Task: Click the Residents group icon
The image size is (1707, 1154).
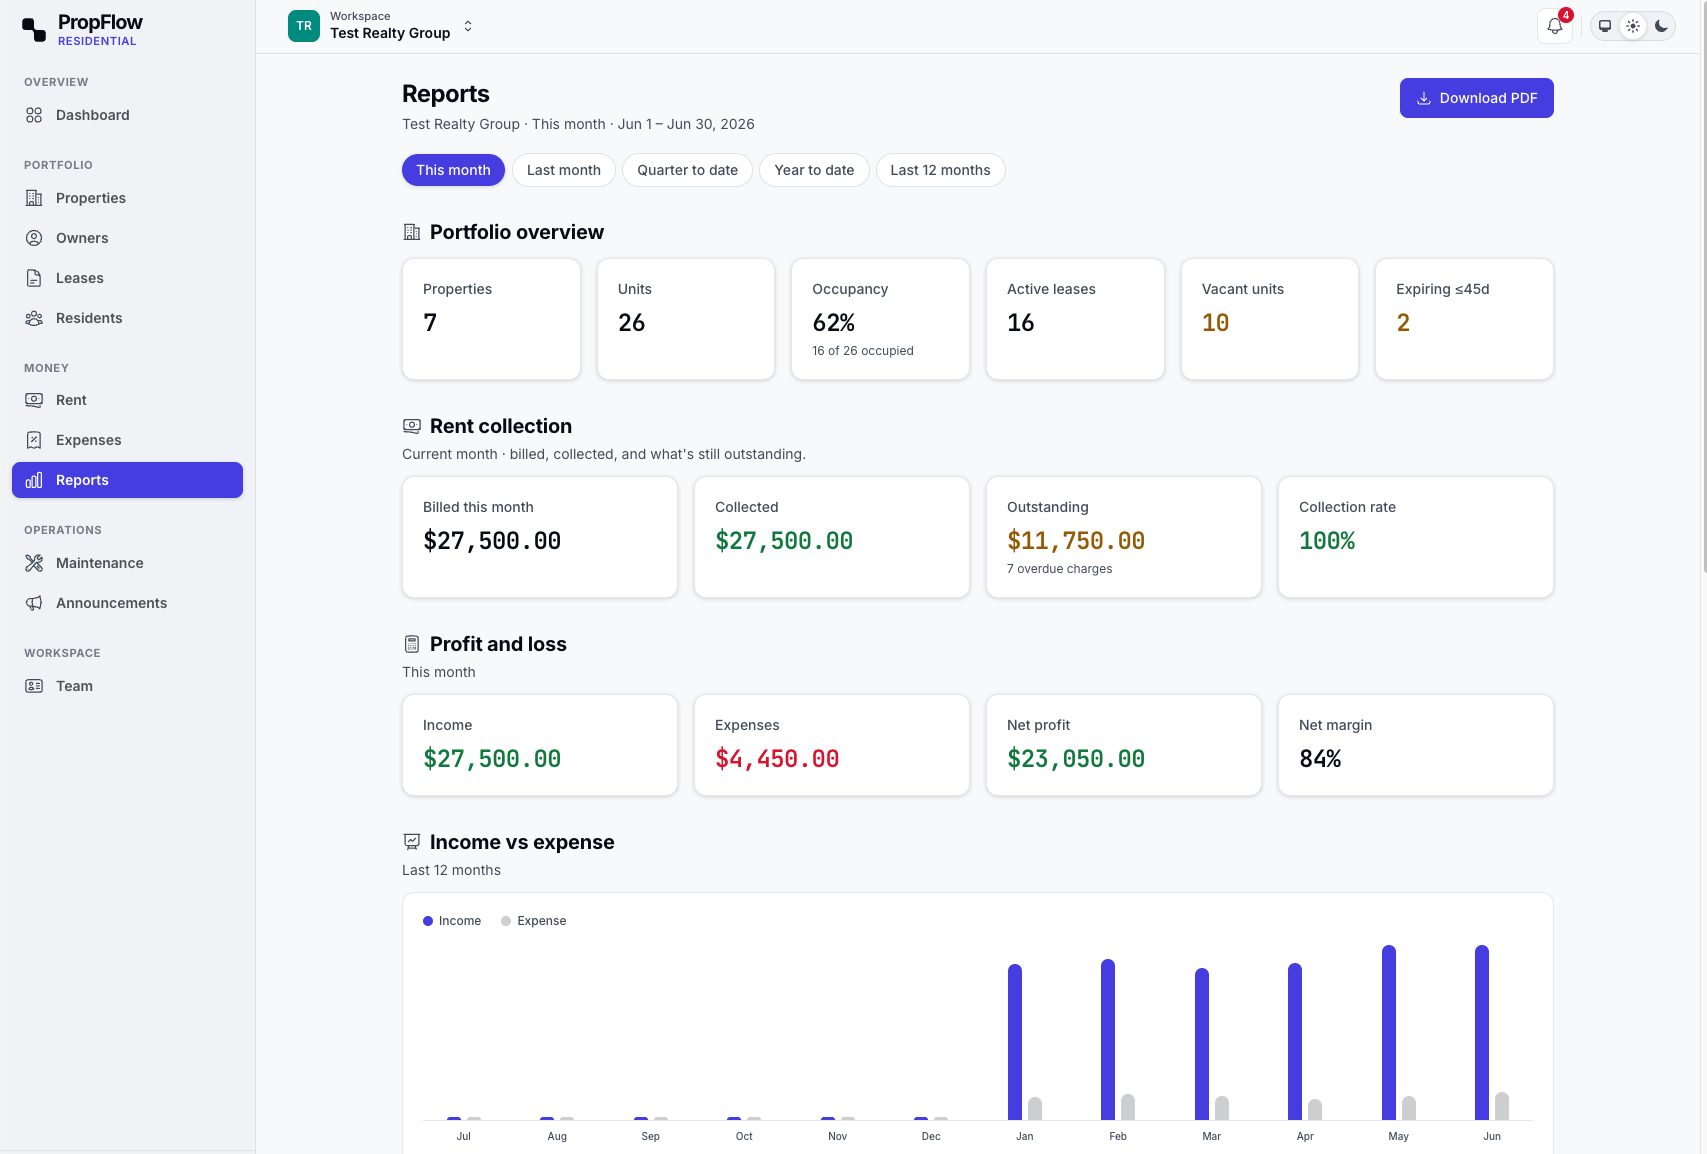Action: [x=34, y=318]
